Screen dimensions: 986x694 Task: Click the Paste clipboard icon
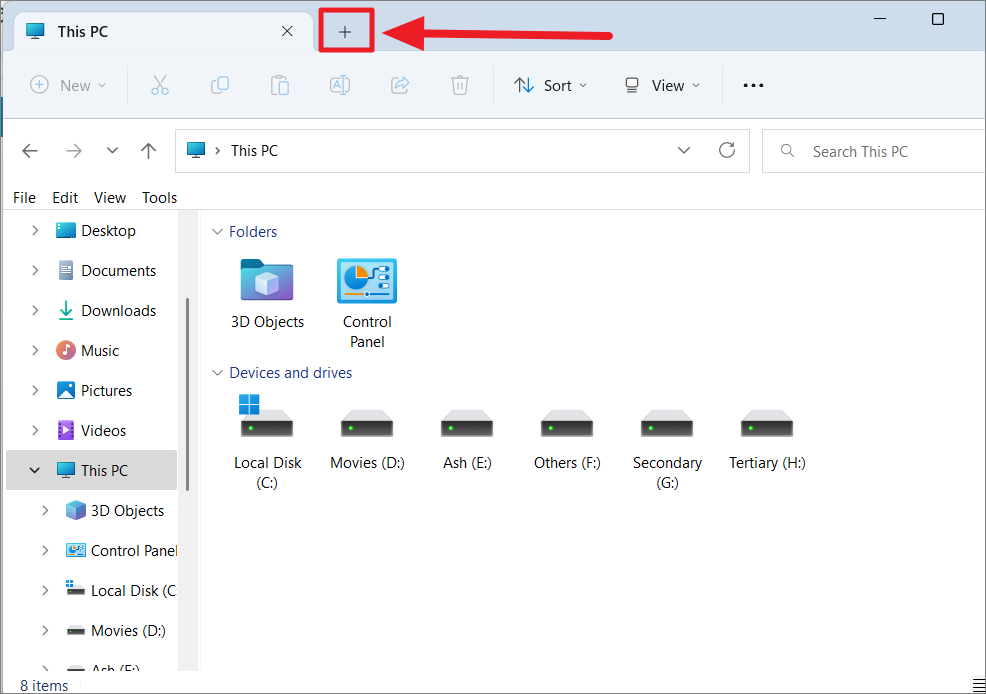[280, 85]
